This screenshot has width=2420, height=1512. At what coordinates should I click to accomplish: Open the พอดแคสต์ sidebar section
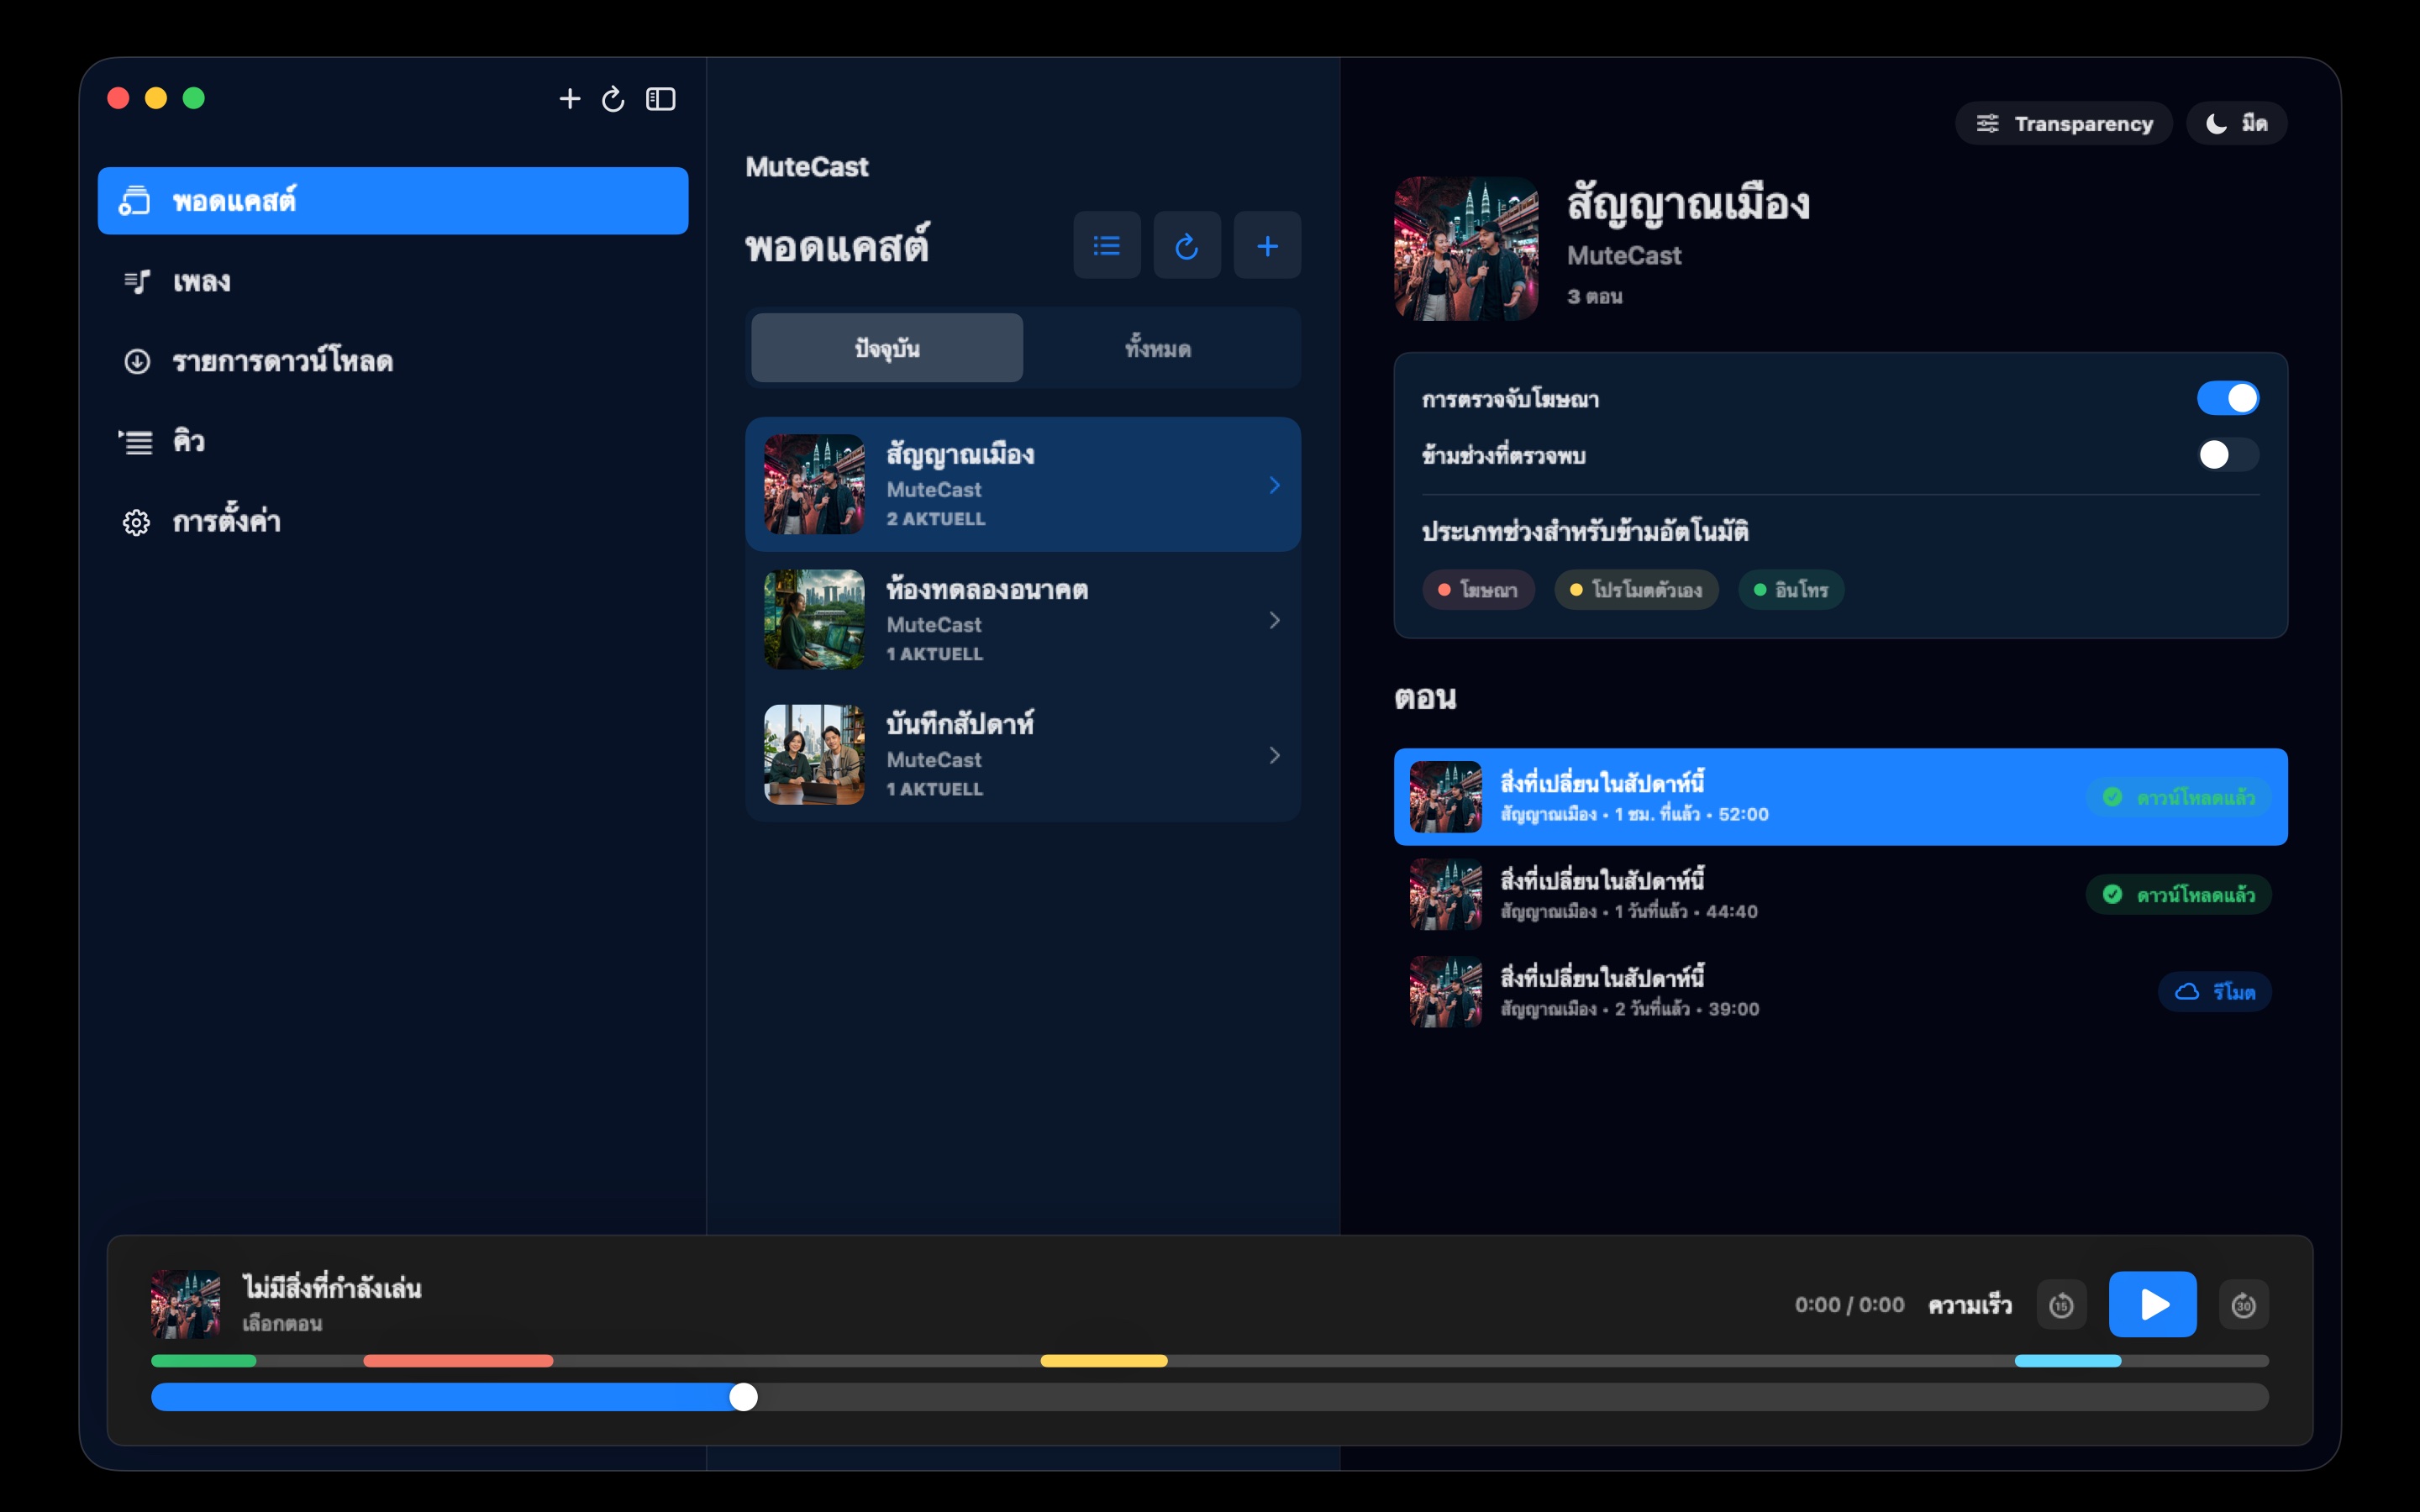(393, 201)
